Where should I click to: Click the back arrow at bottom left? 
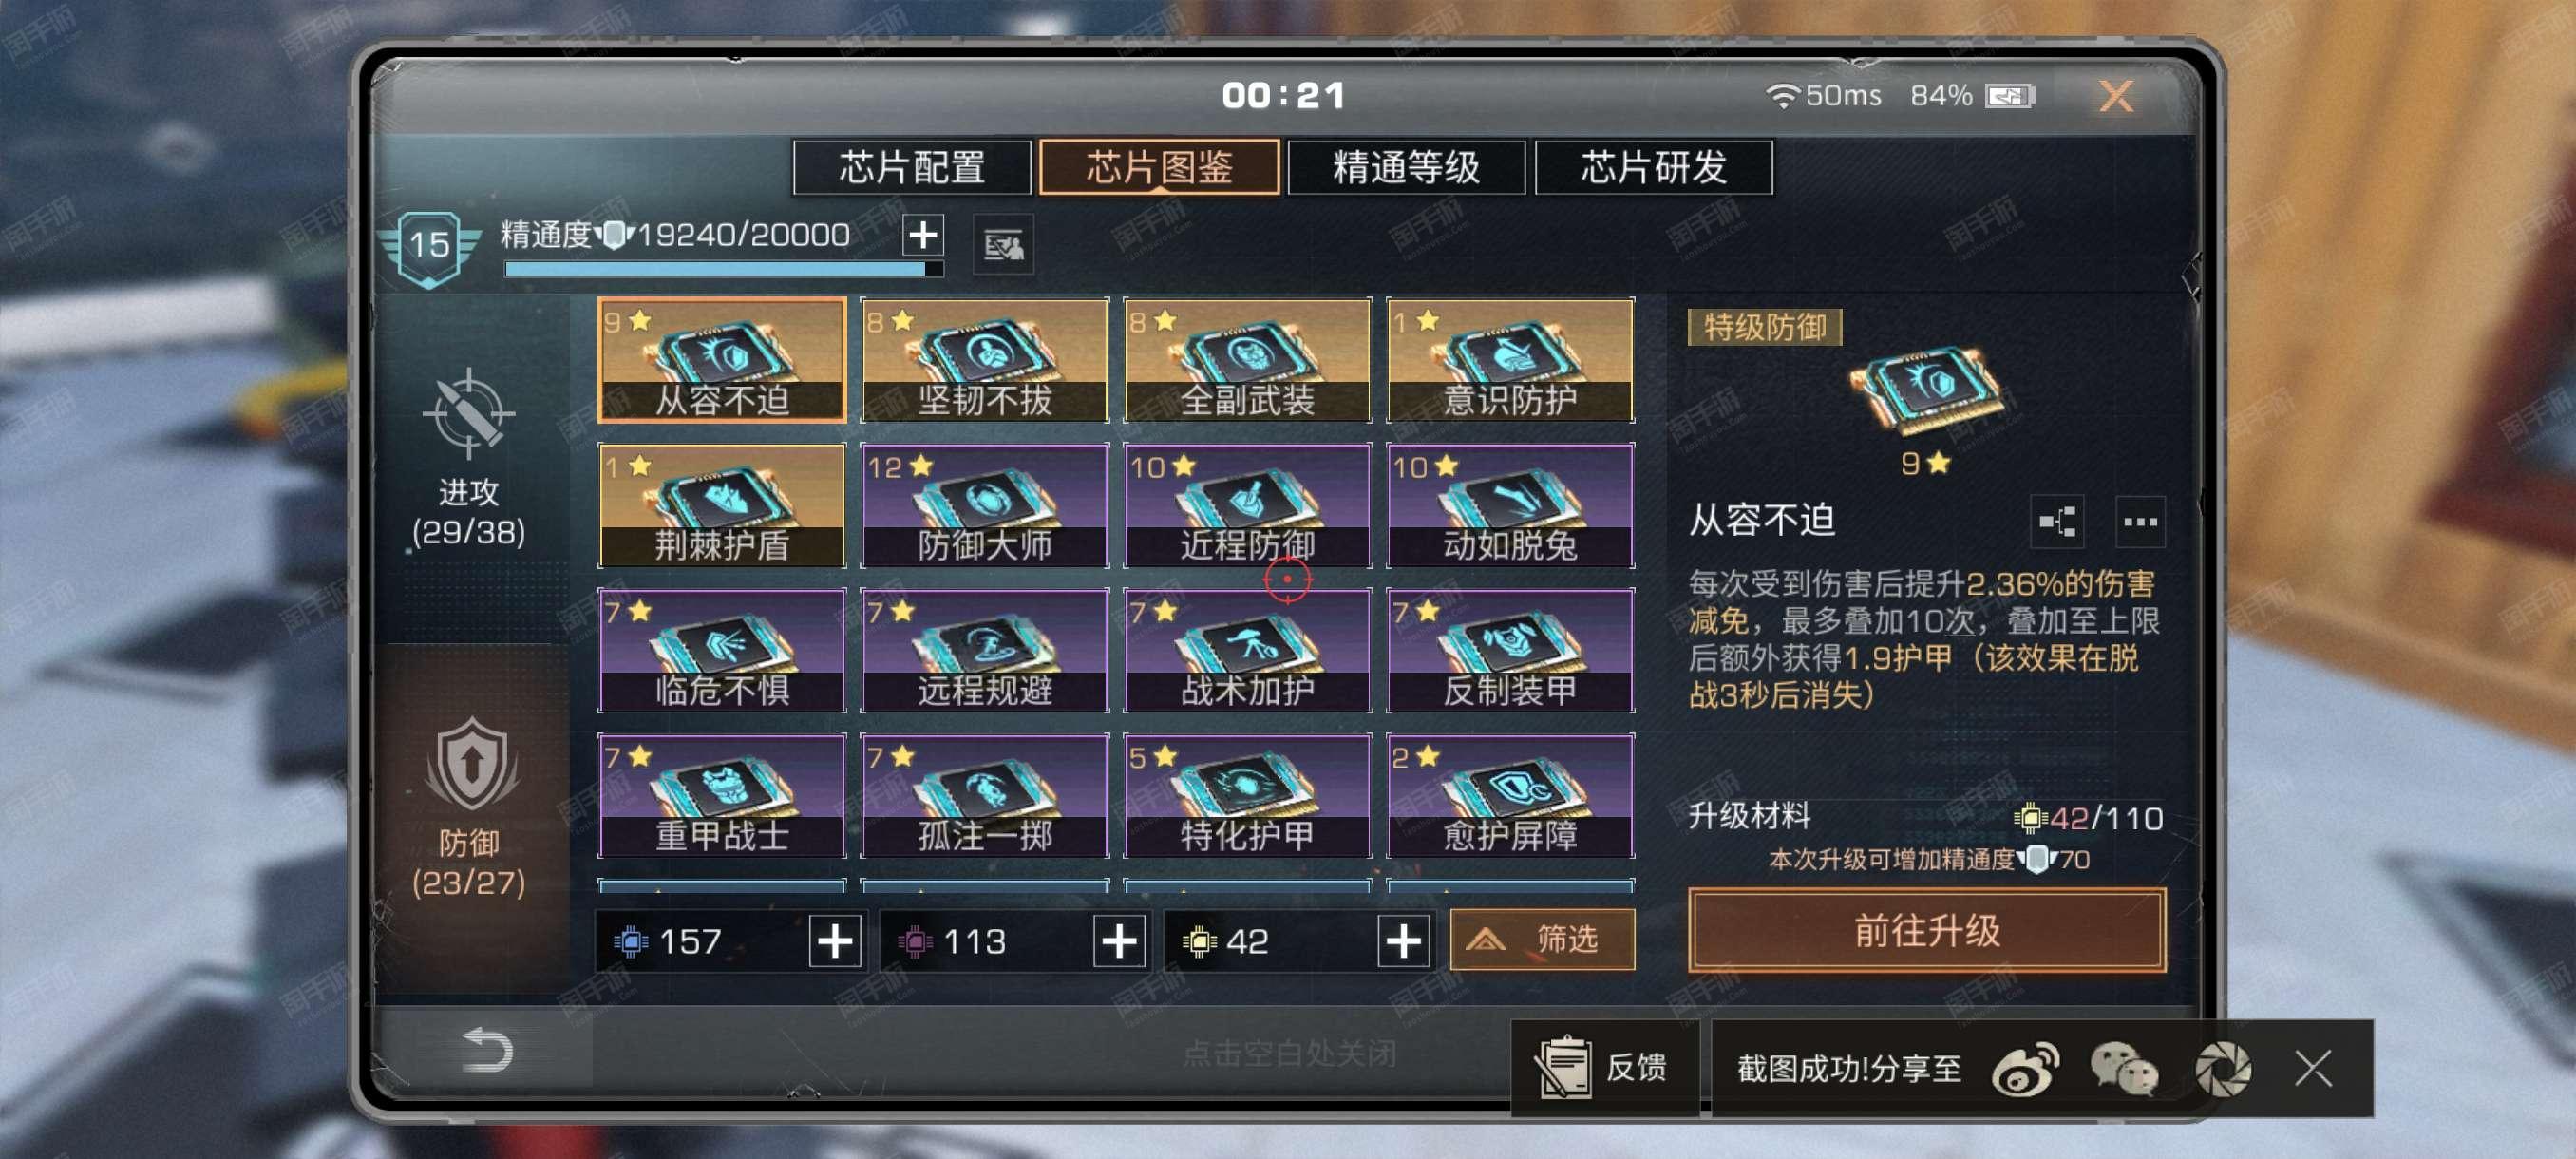488,1050
